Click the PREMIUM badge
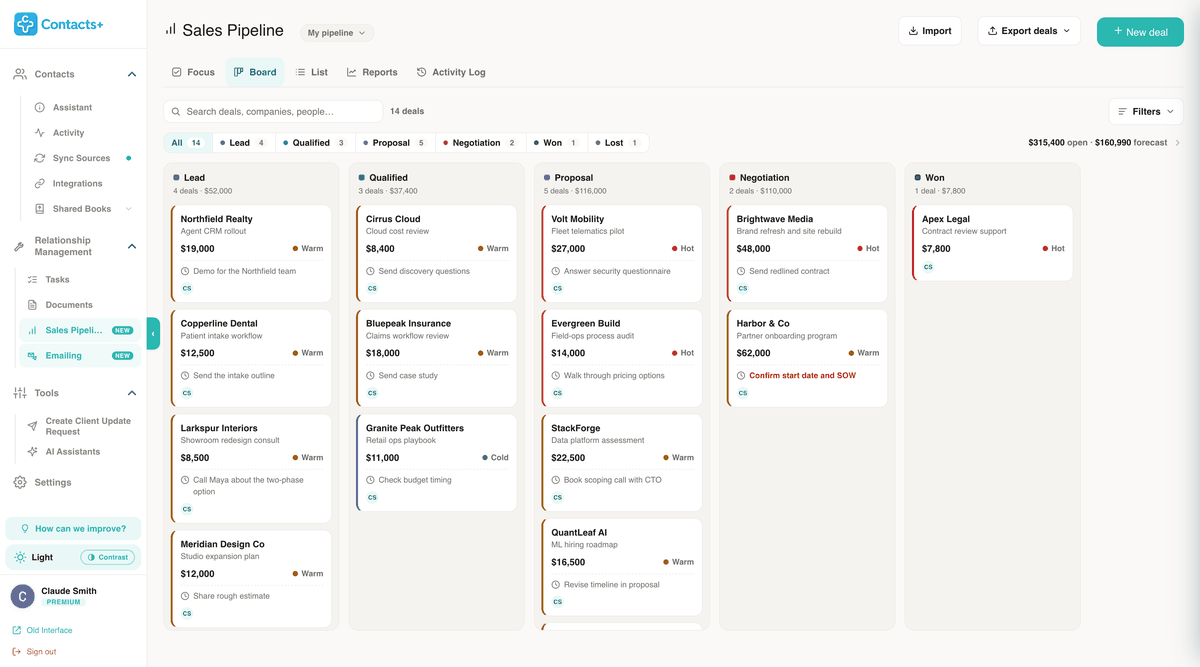Screen dimensions: 1200x667 [x=63, y=602]
